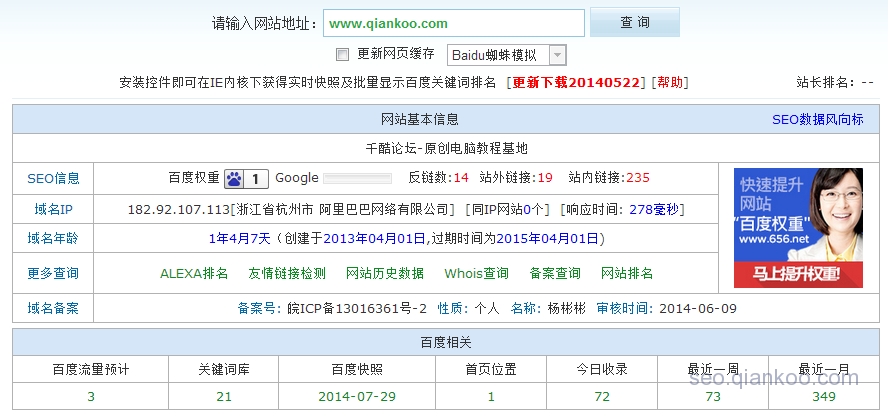Viewport: 888px width, 414px height.
Task: Open the SEO数据风向标 link
Action: pos(818,119)
